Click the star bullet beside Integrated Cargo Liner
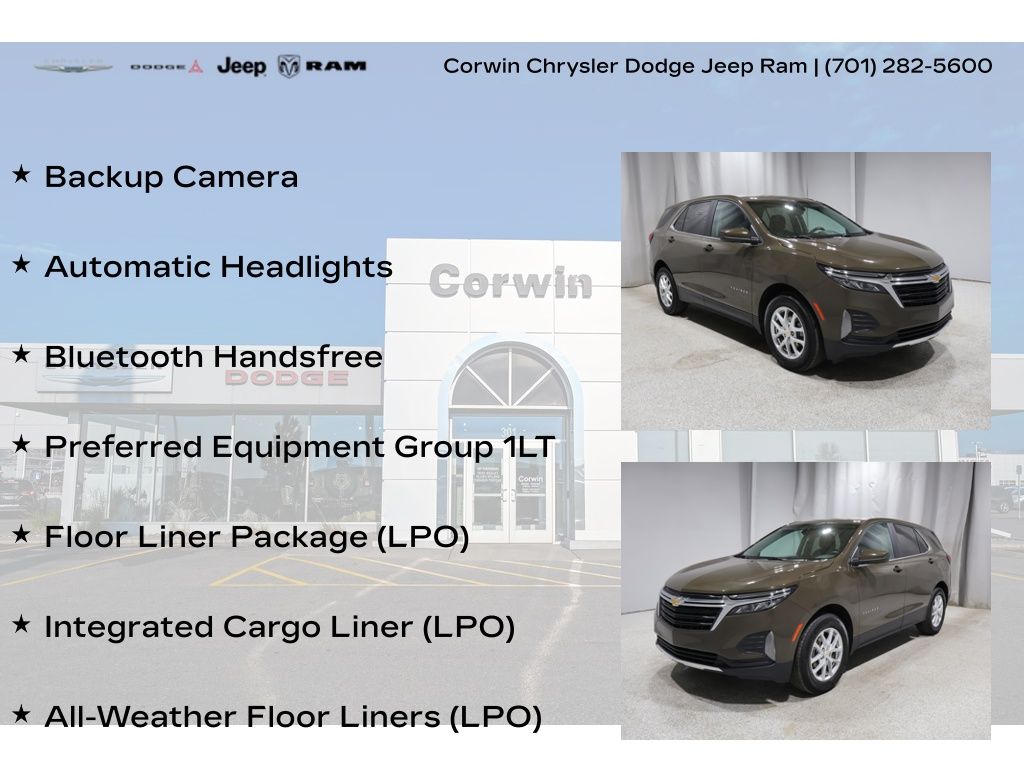The width and height of the screenshot is (1024, 768). pyautogui.click(x=22, y=624)
